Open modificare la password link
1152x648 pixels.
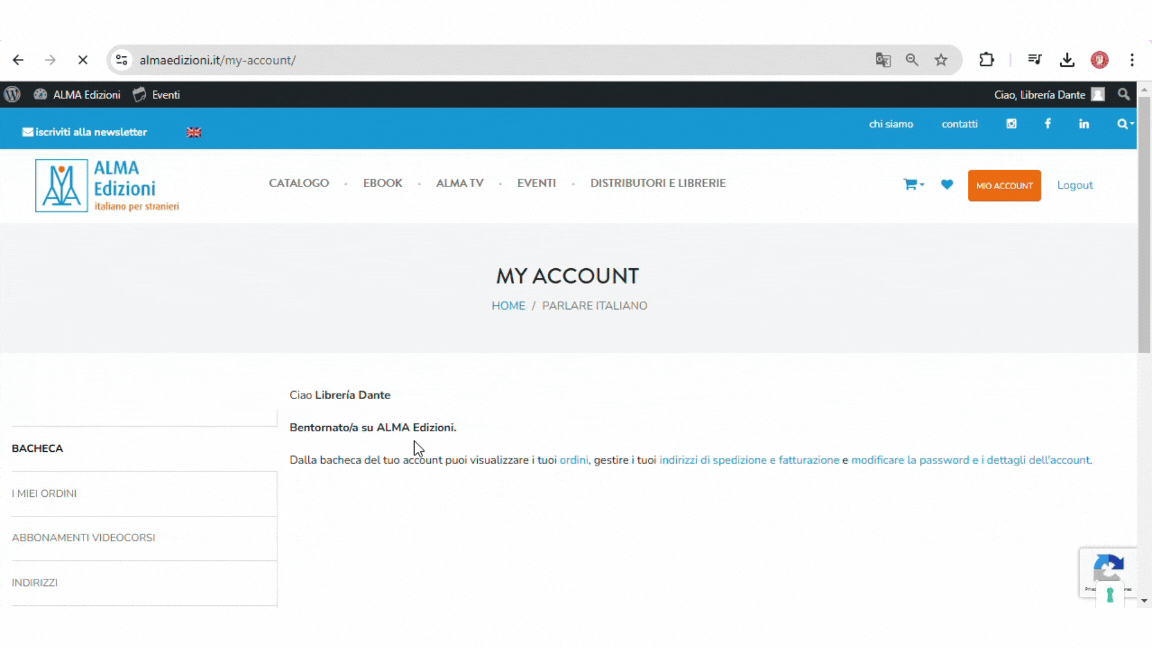click(x=971, y=460)
